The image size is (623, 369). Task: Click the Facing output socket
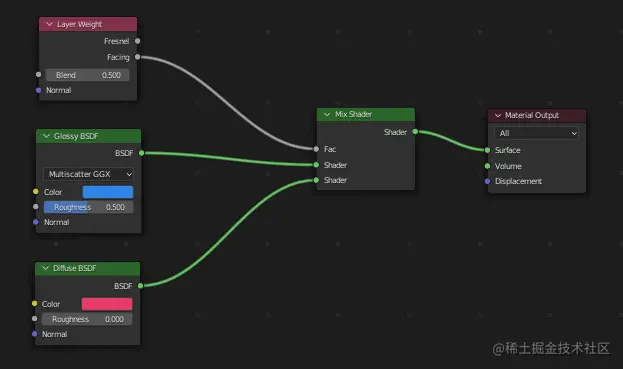pos(137,57)
